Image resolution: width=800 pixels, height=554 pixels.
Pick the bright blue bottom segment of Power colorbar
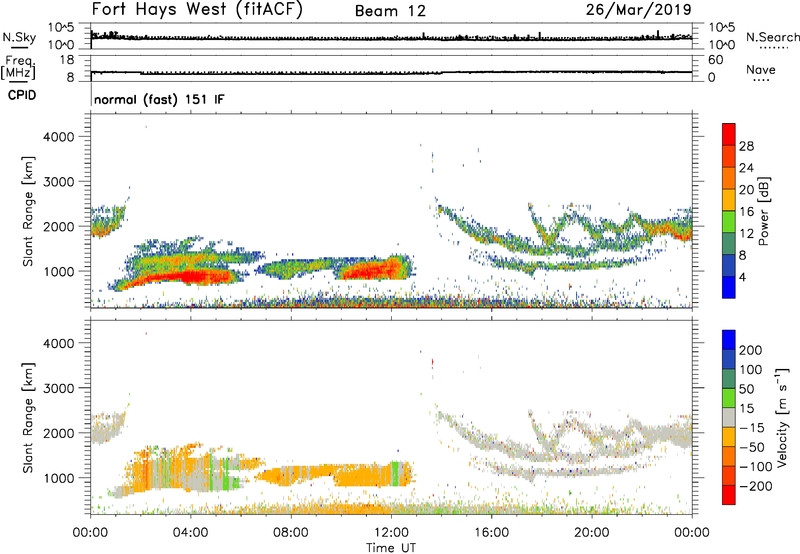[729, 287]
